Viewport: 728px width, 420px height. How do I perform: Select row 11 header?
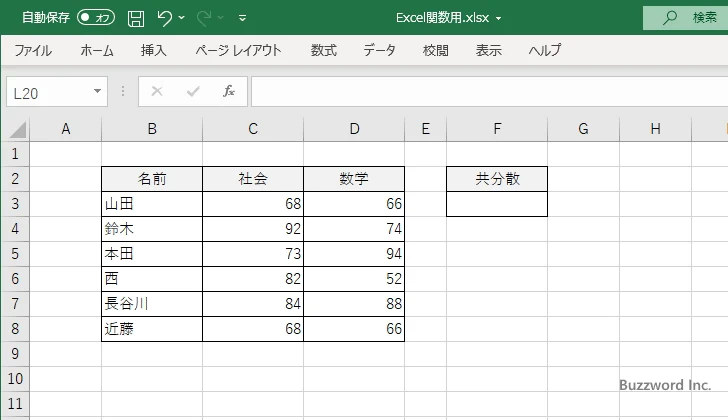[15, 404]
